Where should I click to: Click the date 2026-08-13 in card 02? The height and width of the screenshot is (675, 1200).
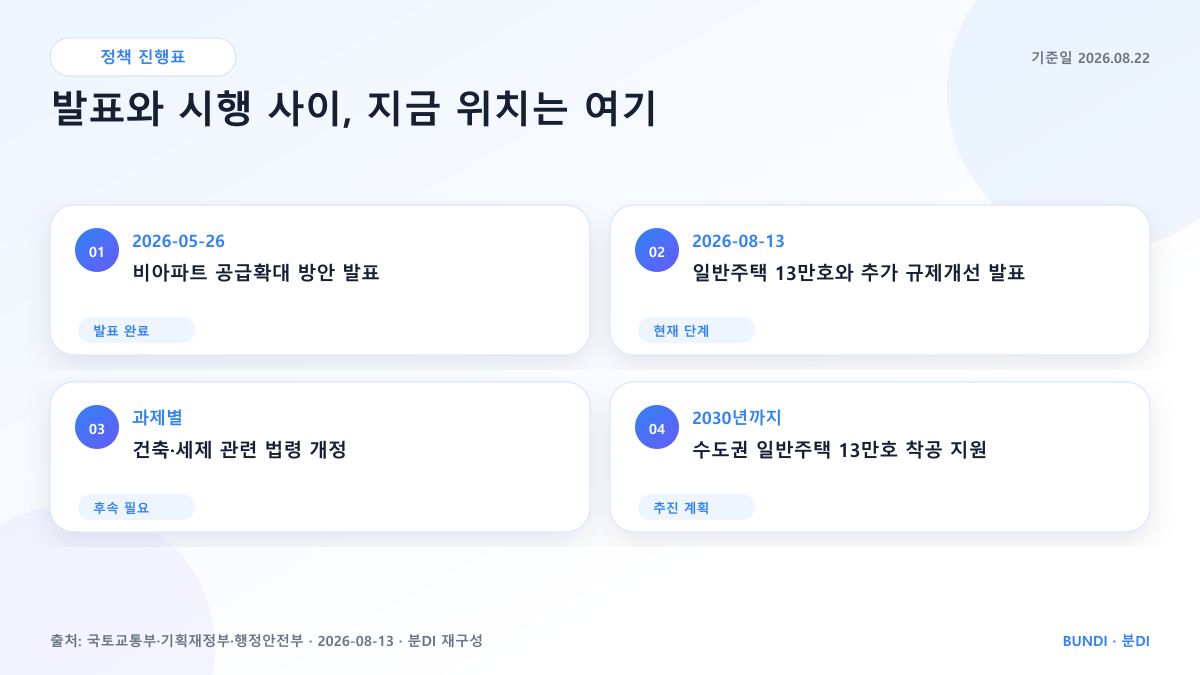(x=739, y=241)
